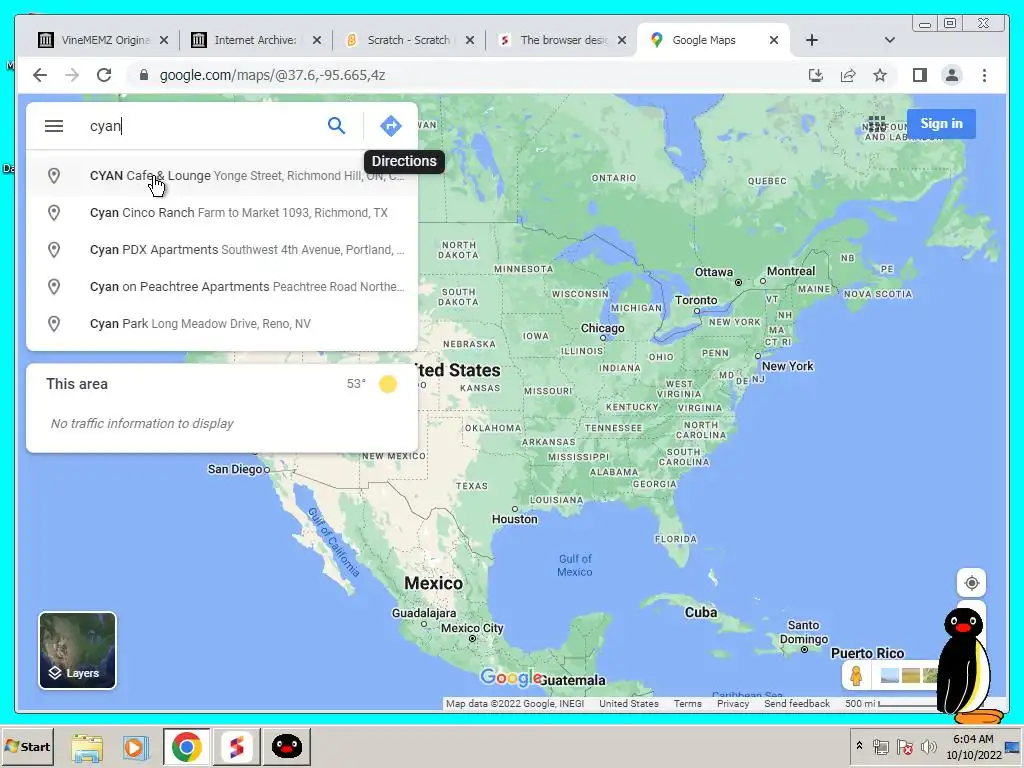1024x768 pixels.
Task: Click in the search box containing "cyan"
Action: point(202,126)
